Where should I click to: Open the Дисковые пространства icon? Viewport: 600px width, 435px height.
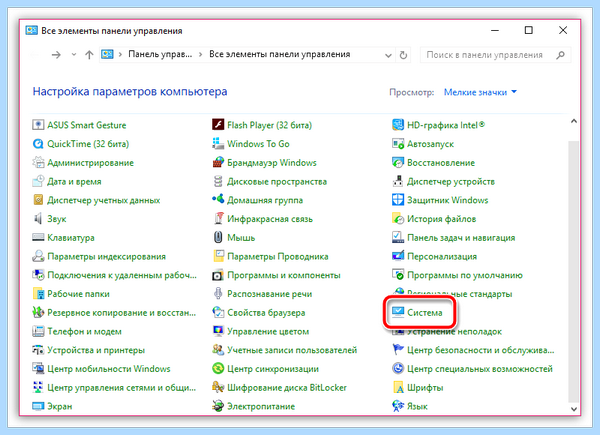coord(218,181)
